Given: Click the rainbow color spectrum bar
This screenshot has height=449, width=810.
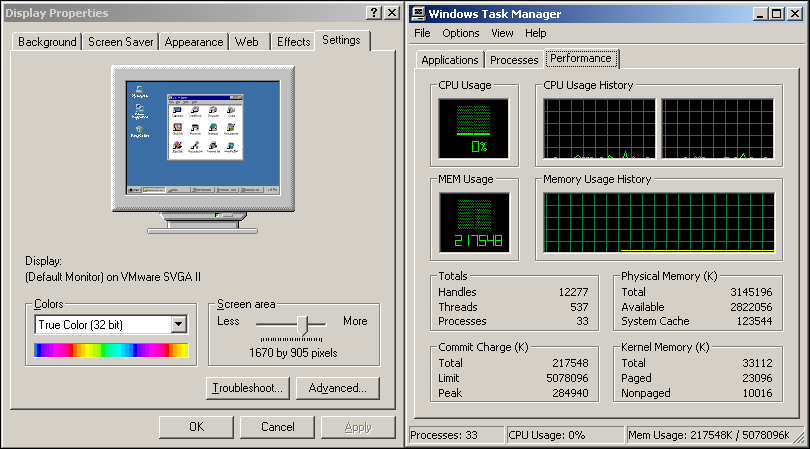Looking at the screenshot, I should point(111,350).
